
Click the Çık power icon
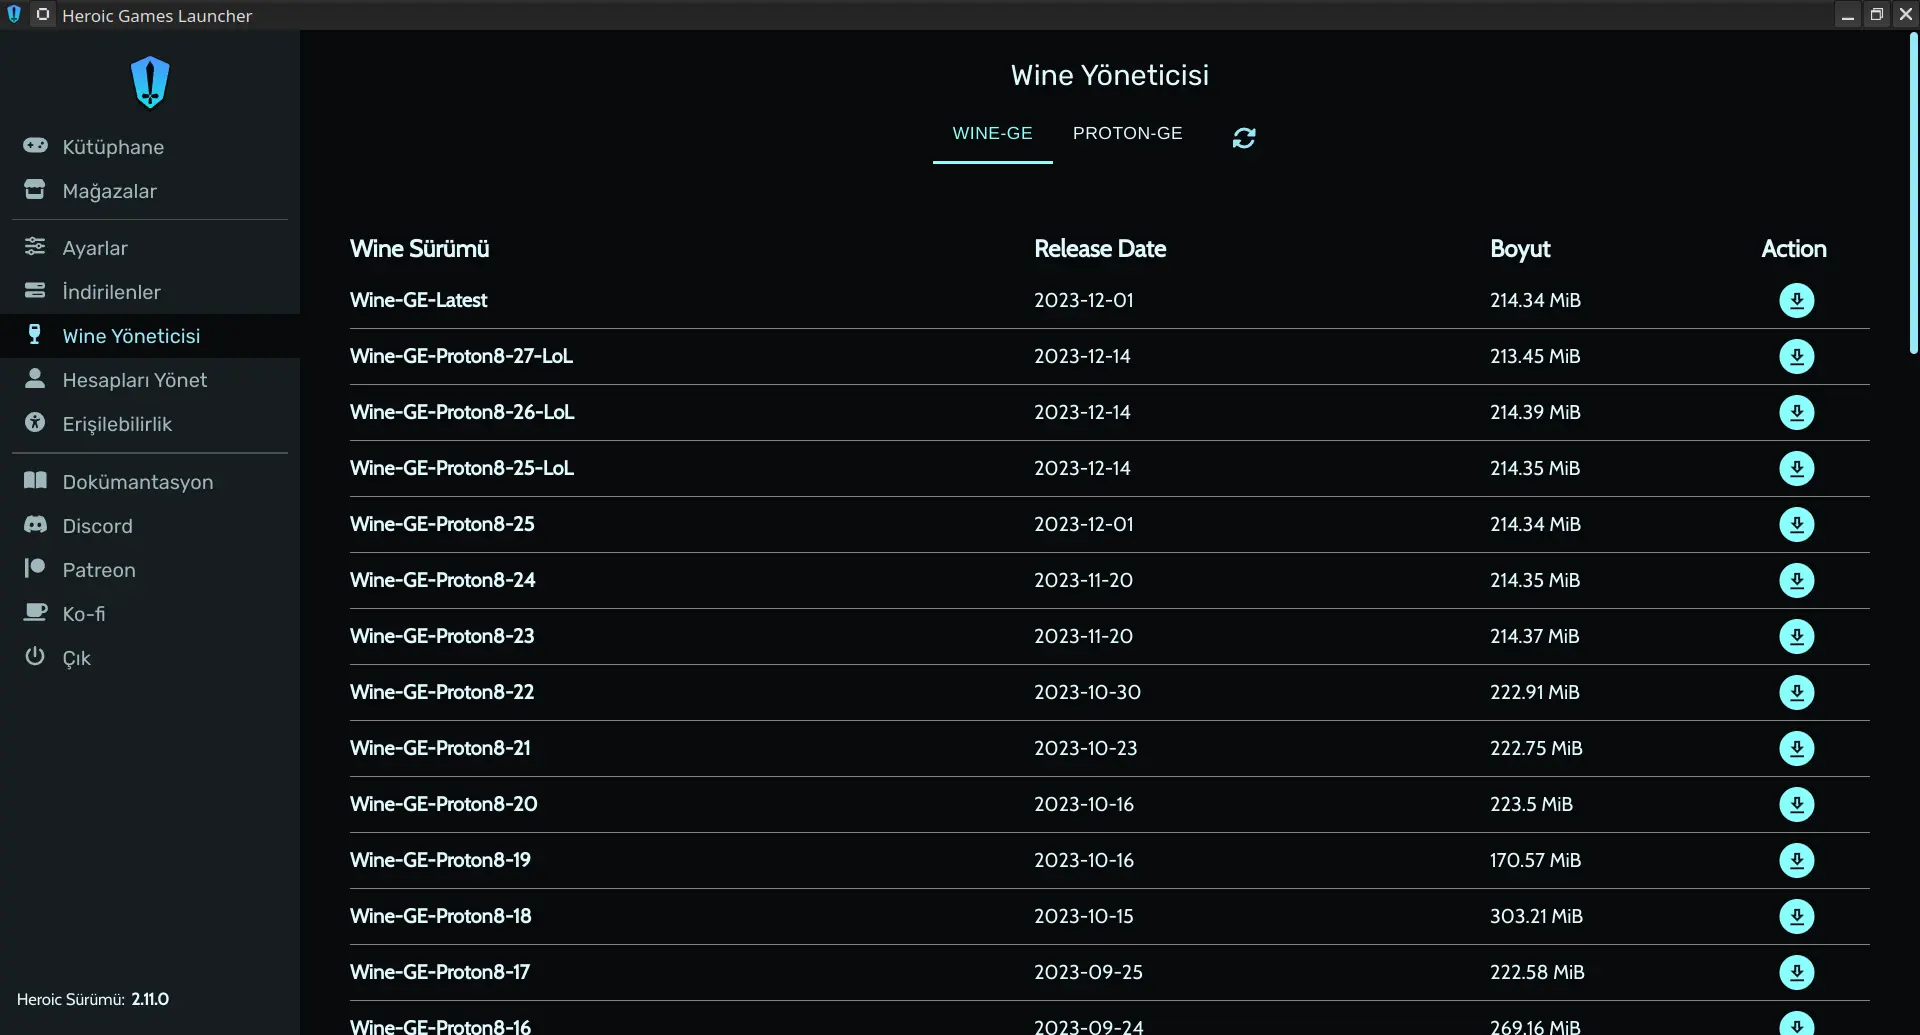tap(35, 656)
